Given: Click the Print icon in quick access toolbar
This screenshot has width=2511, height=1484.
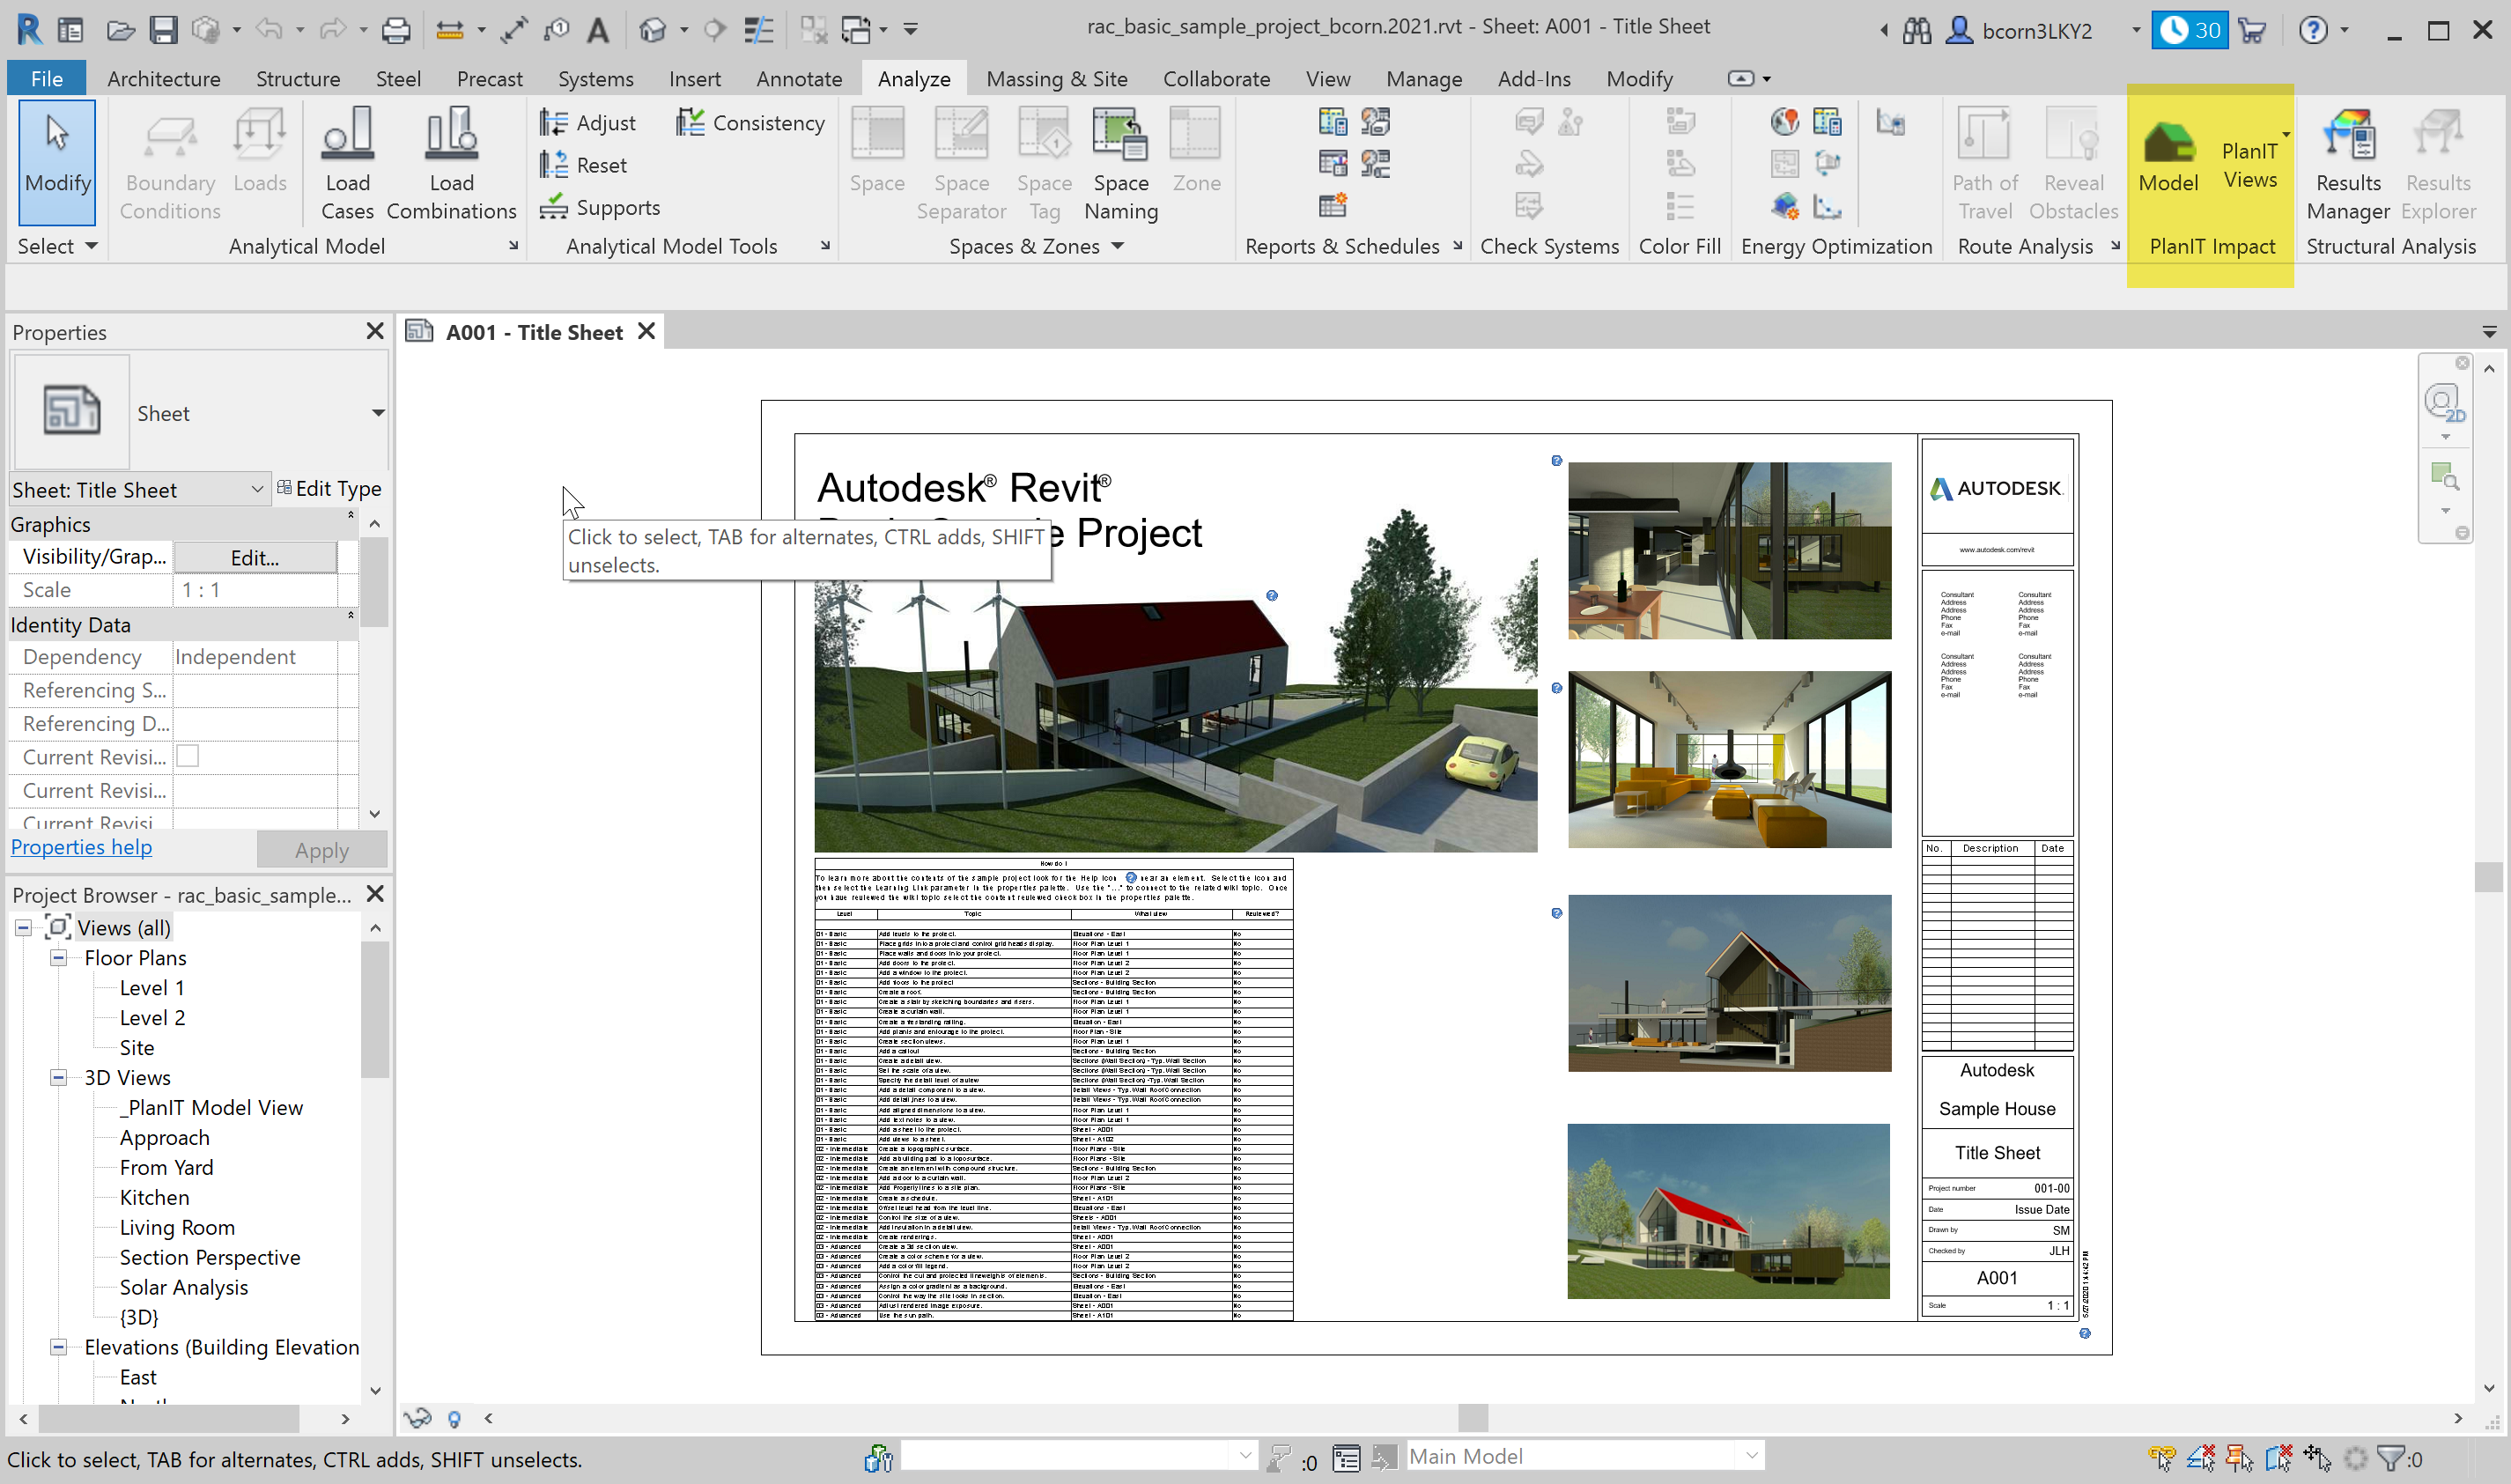Looking at the screenshot, I should tap(396, 30).
